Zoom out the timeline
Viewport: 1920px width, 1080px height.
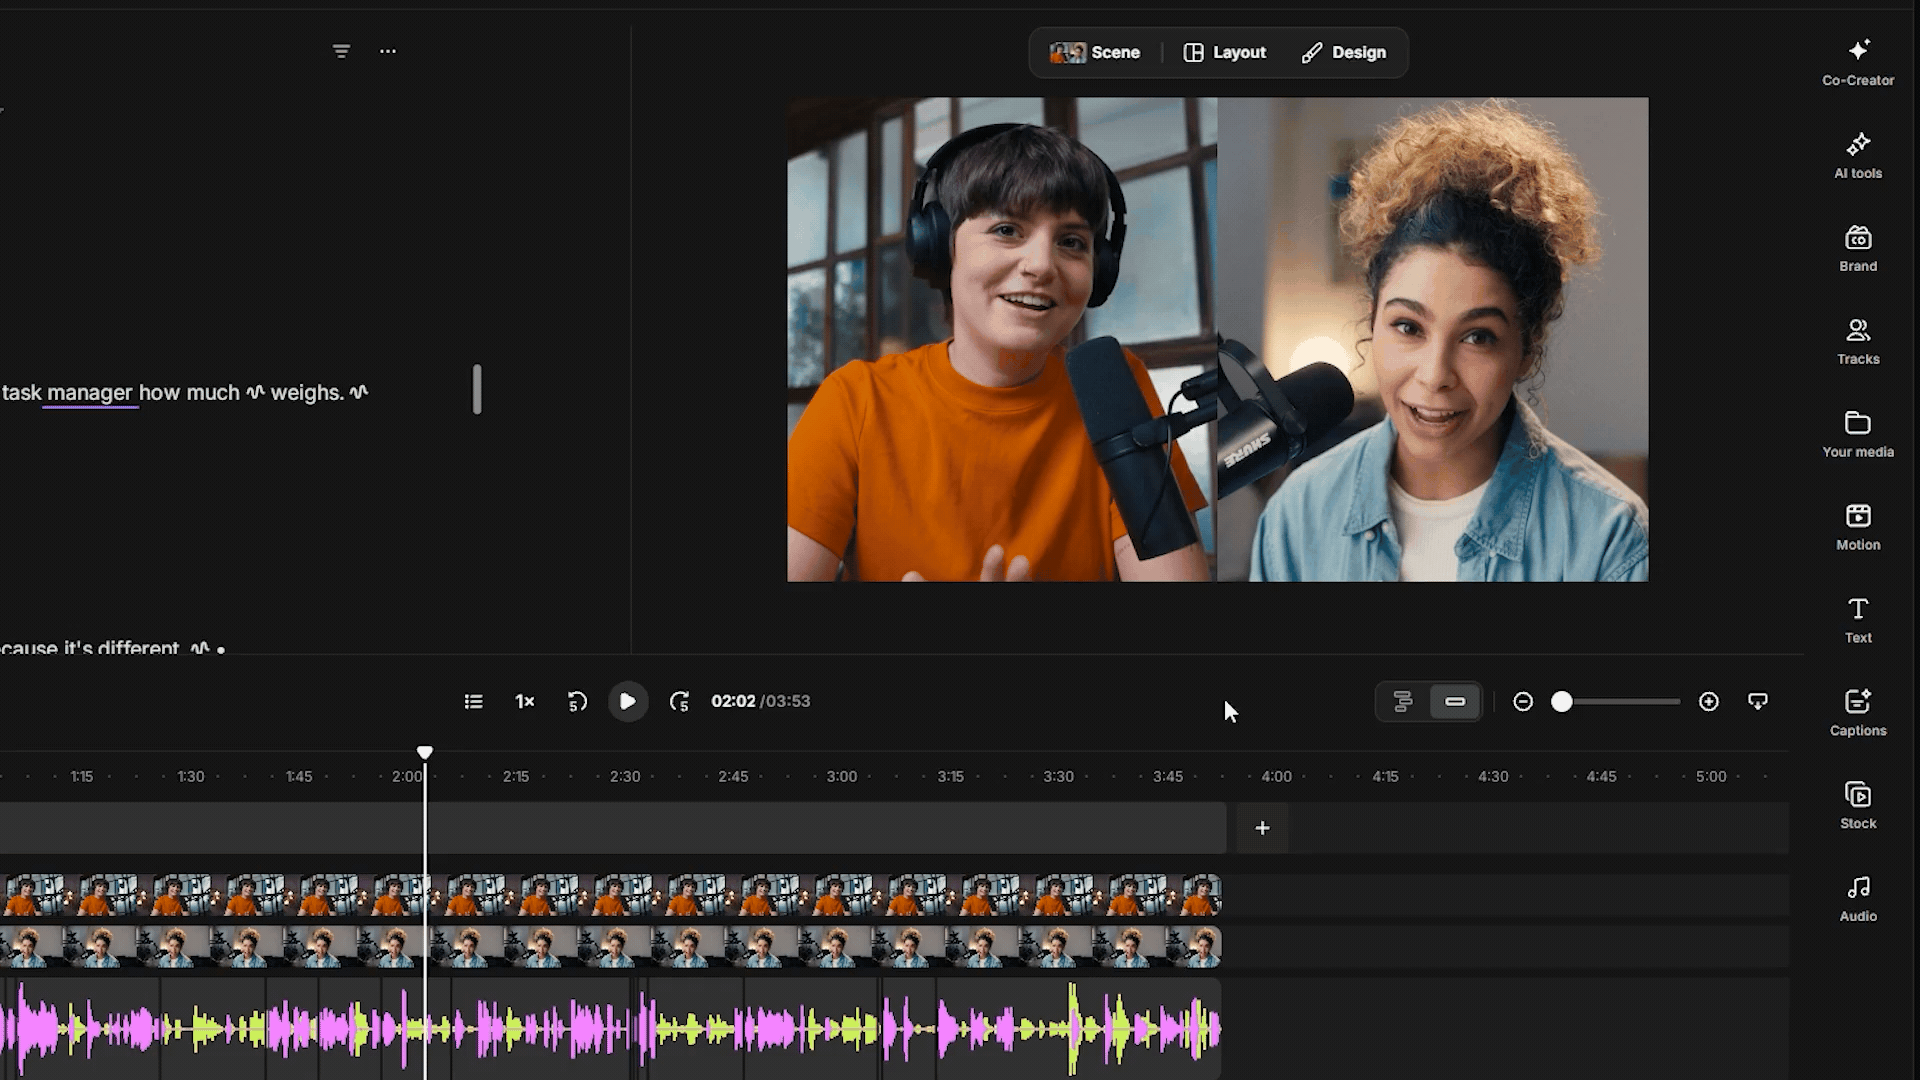[1523, 702]
